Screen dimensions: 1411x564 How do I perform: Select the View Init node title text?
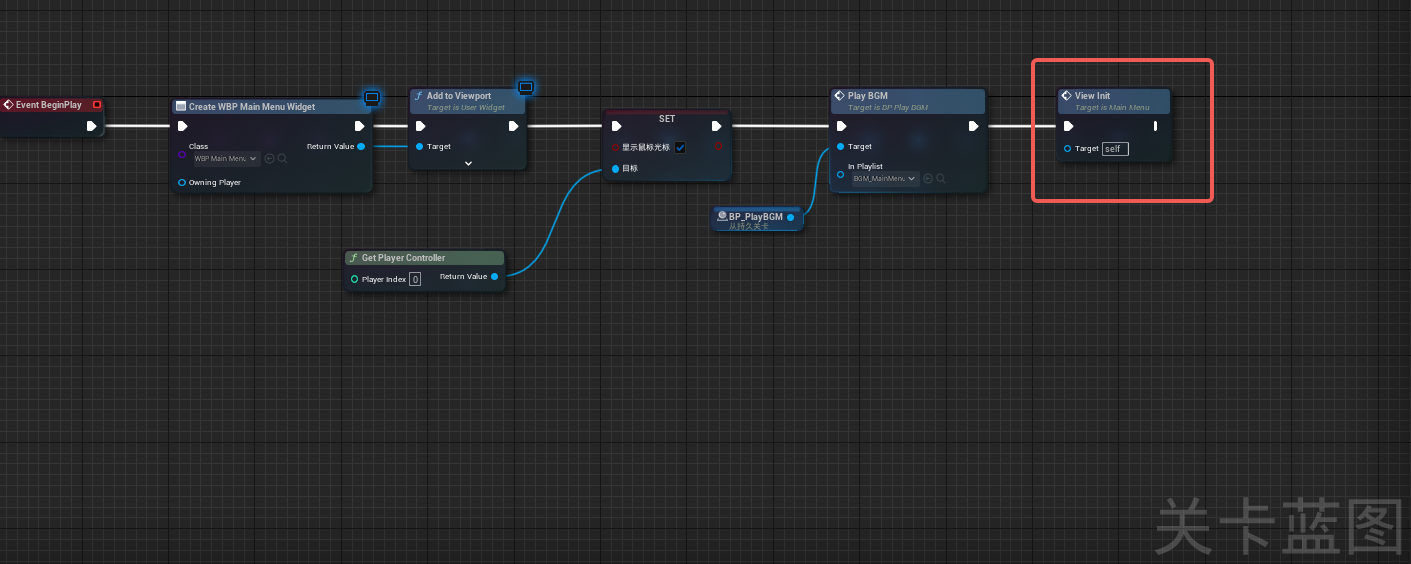point(1093,96)
